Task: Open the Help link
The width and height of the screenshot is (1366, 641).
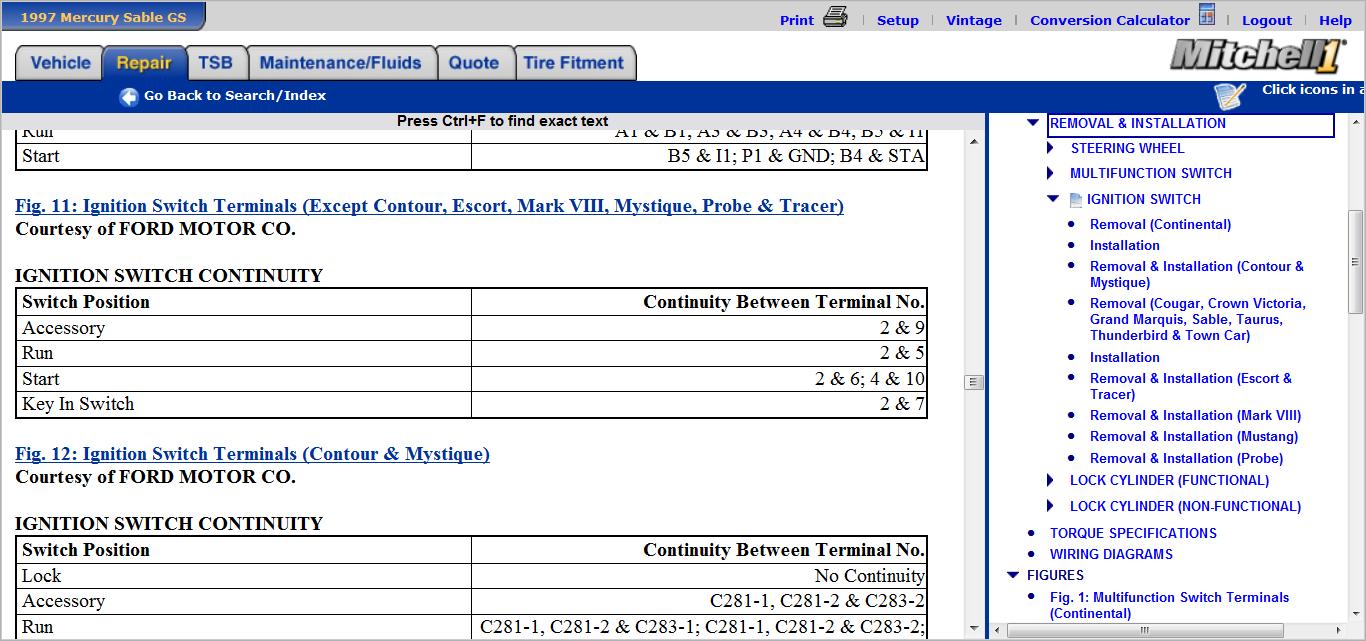Action: coord(1335,20)
